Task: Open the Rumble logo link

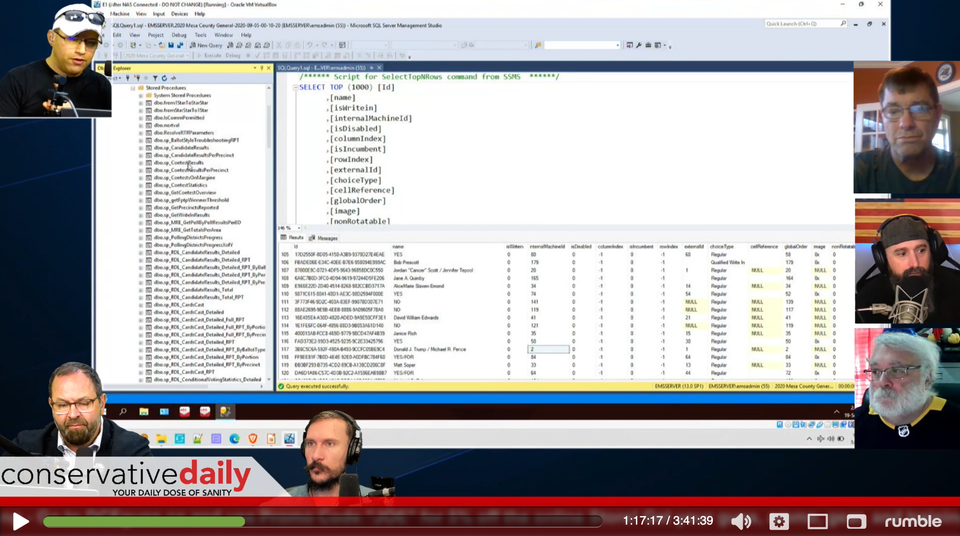Action: point(913,521)
